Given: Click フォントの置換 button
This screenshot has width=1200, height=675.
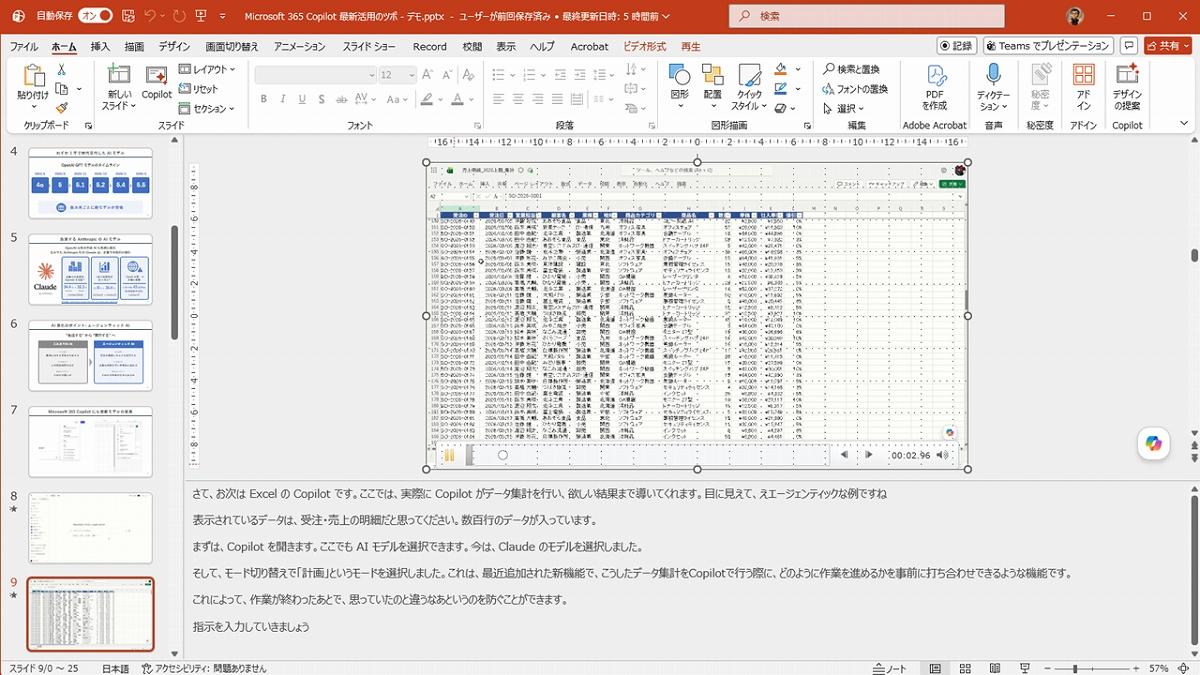Looking at the screenshot, I should [855, 89].
